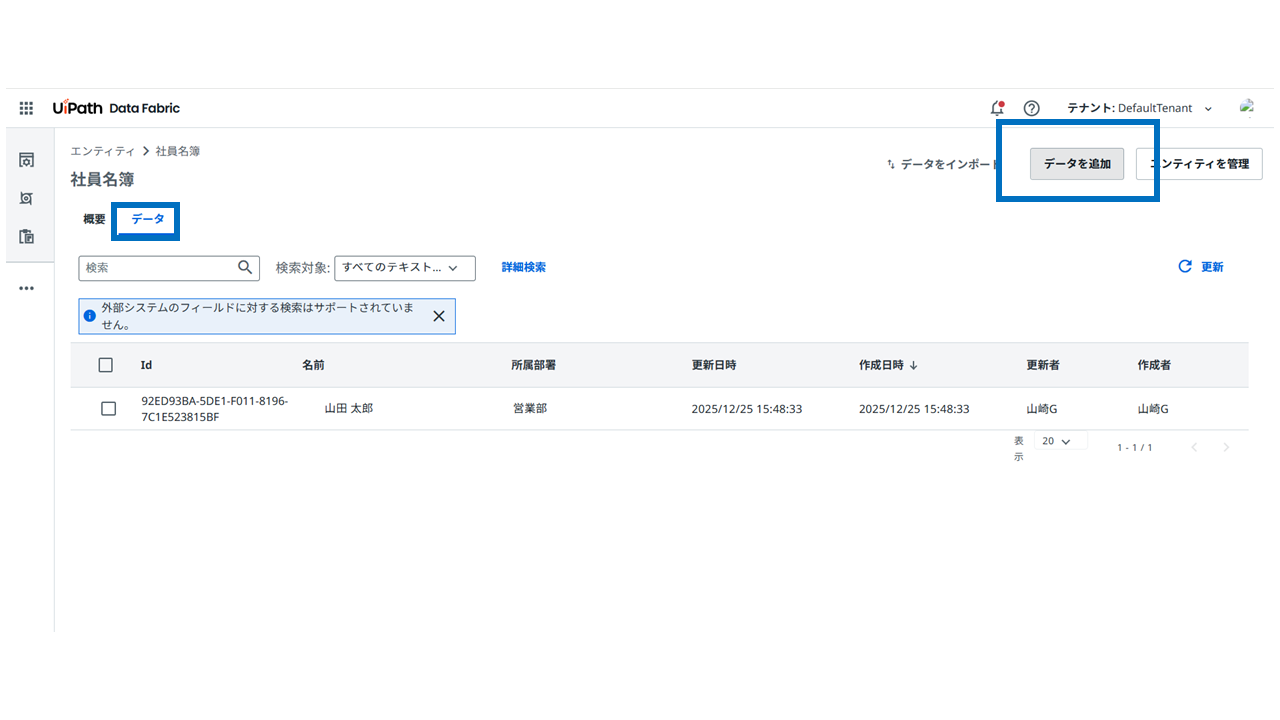Select the Entities icon in the left sidebar
1280x720 pixels.
tap(27, 160)
